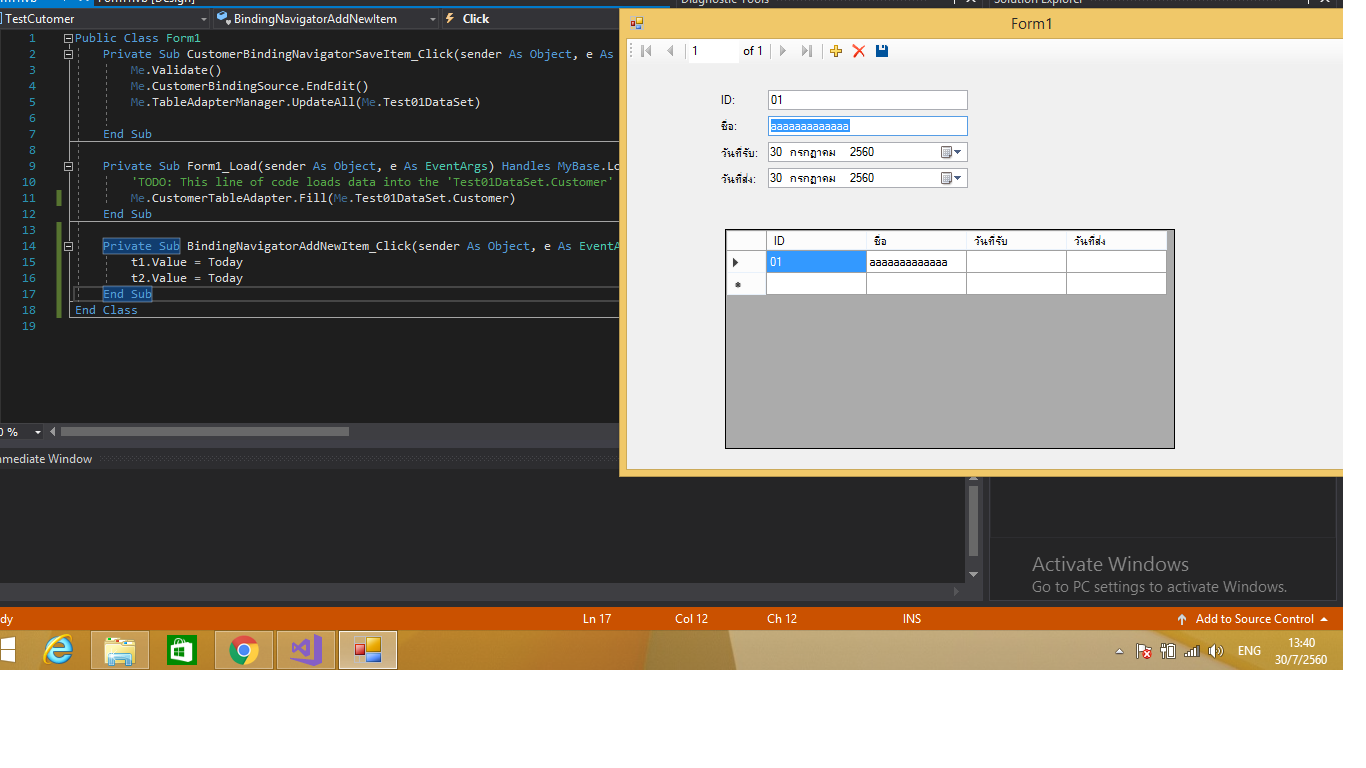Delete record with red X icon

[859, 51]
